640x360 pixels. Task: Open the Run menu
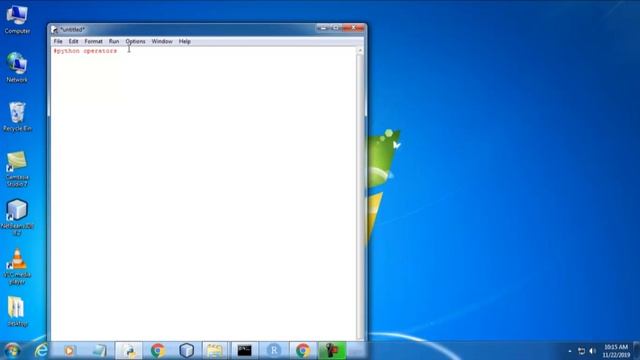click(x=114, y=41)
